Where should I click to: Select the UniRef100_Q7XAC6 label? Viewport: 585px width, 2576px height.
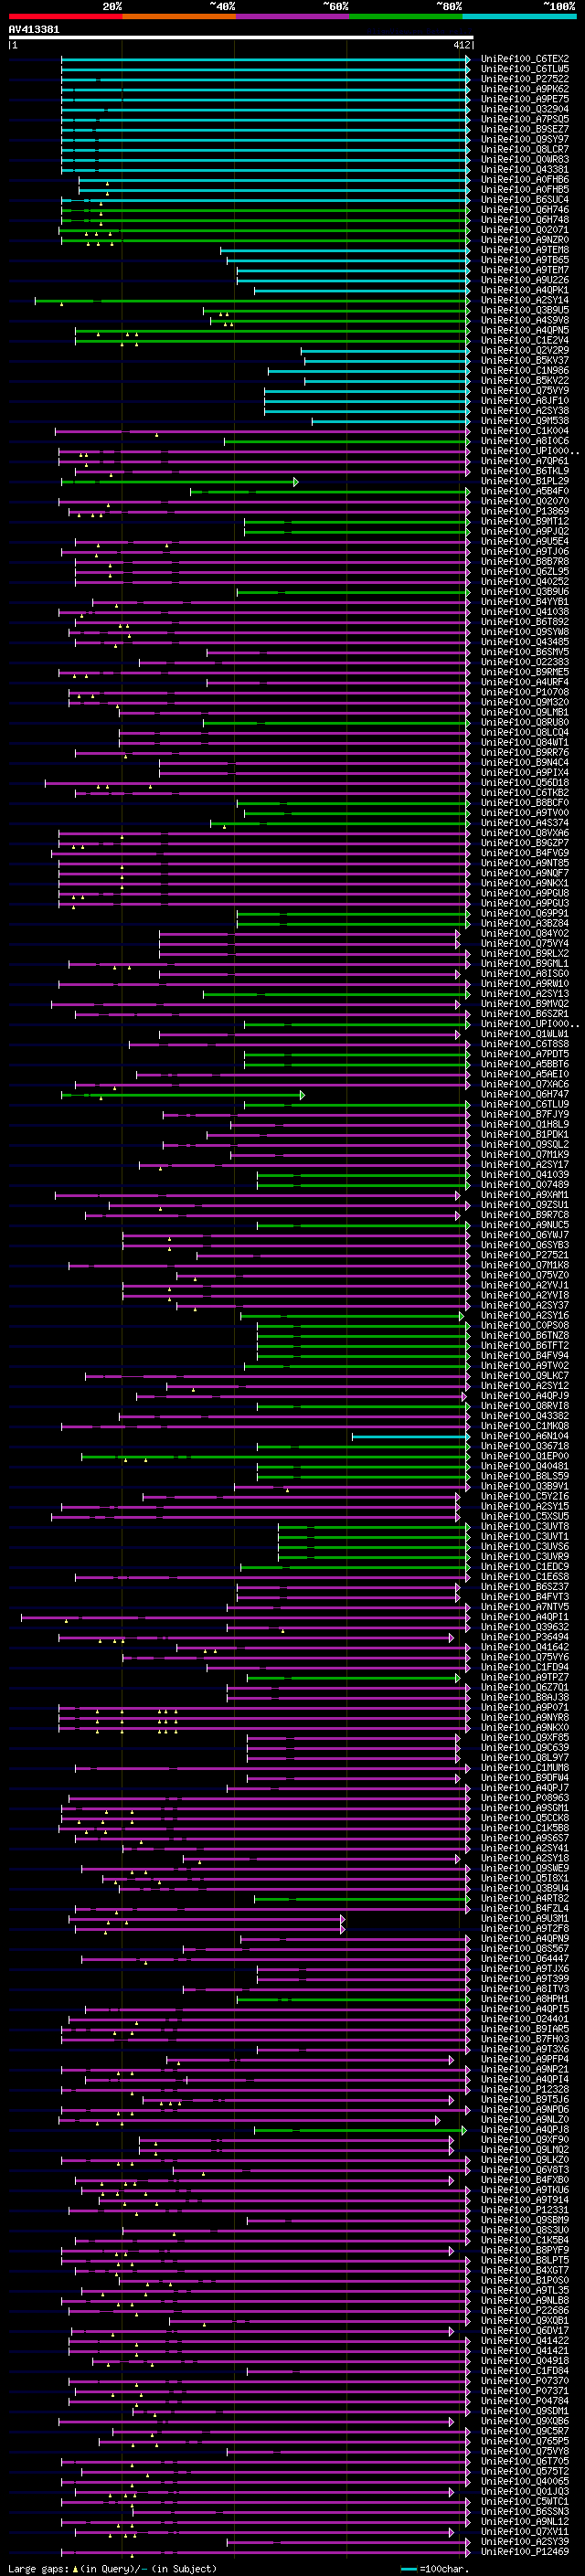(x=524, y=1084)
